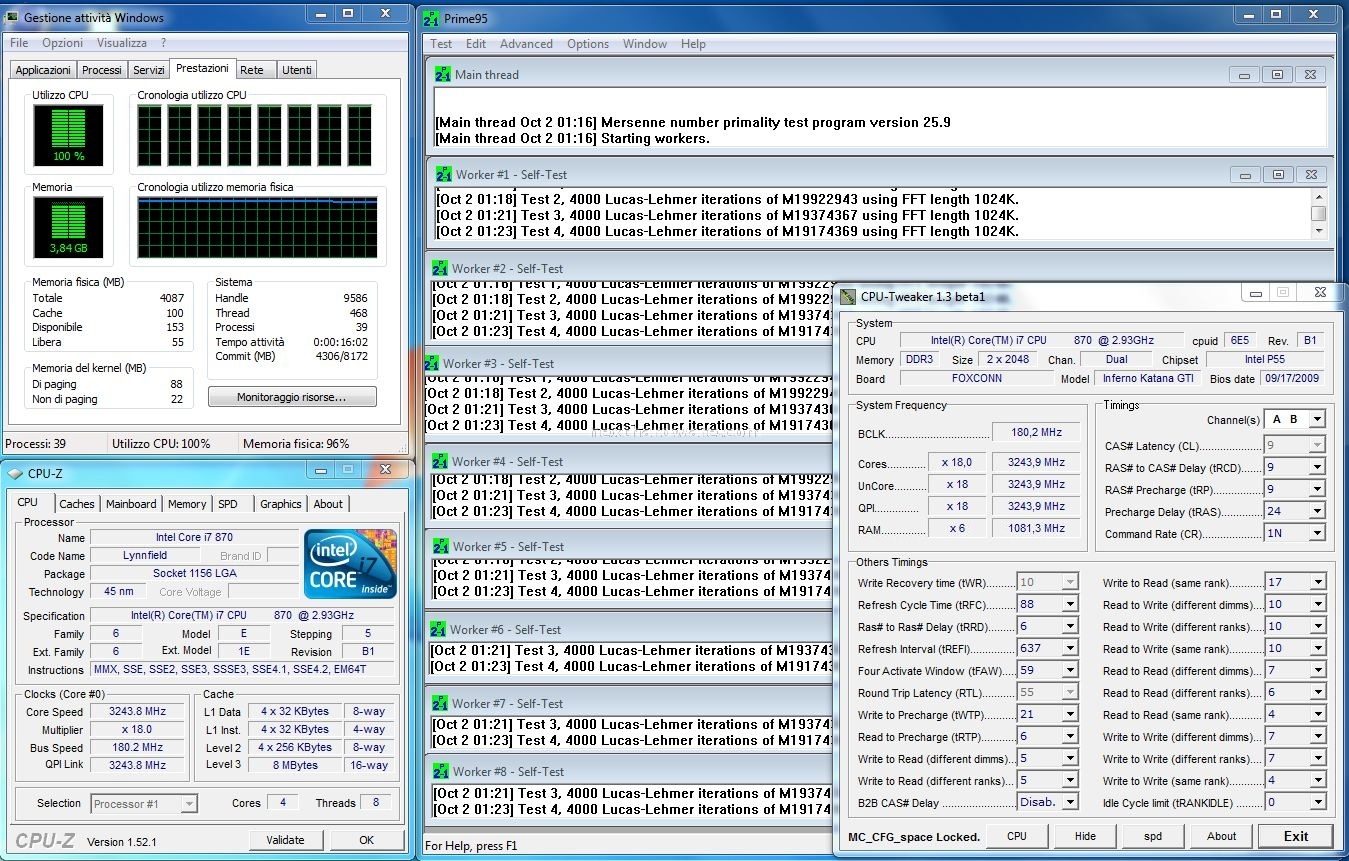
Task: Switch to the Utenti tab
Action: point(297,70)
